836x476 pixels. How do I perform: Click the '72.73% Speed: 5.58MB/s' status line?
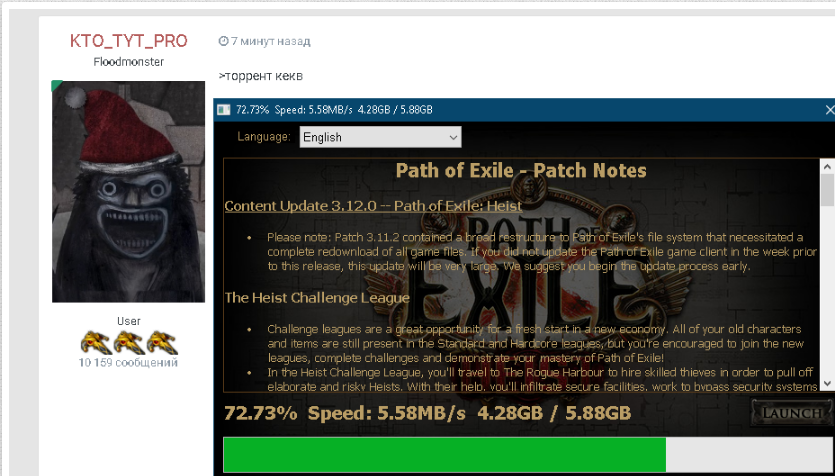pyautogui.click(x=427, y=413)
